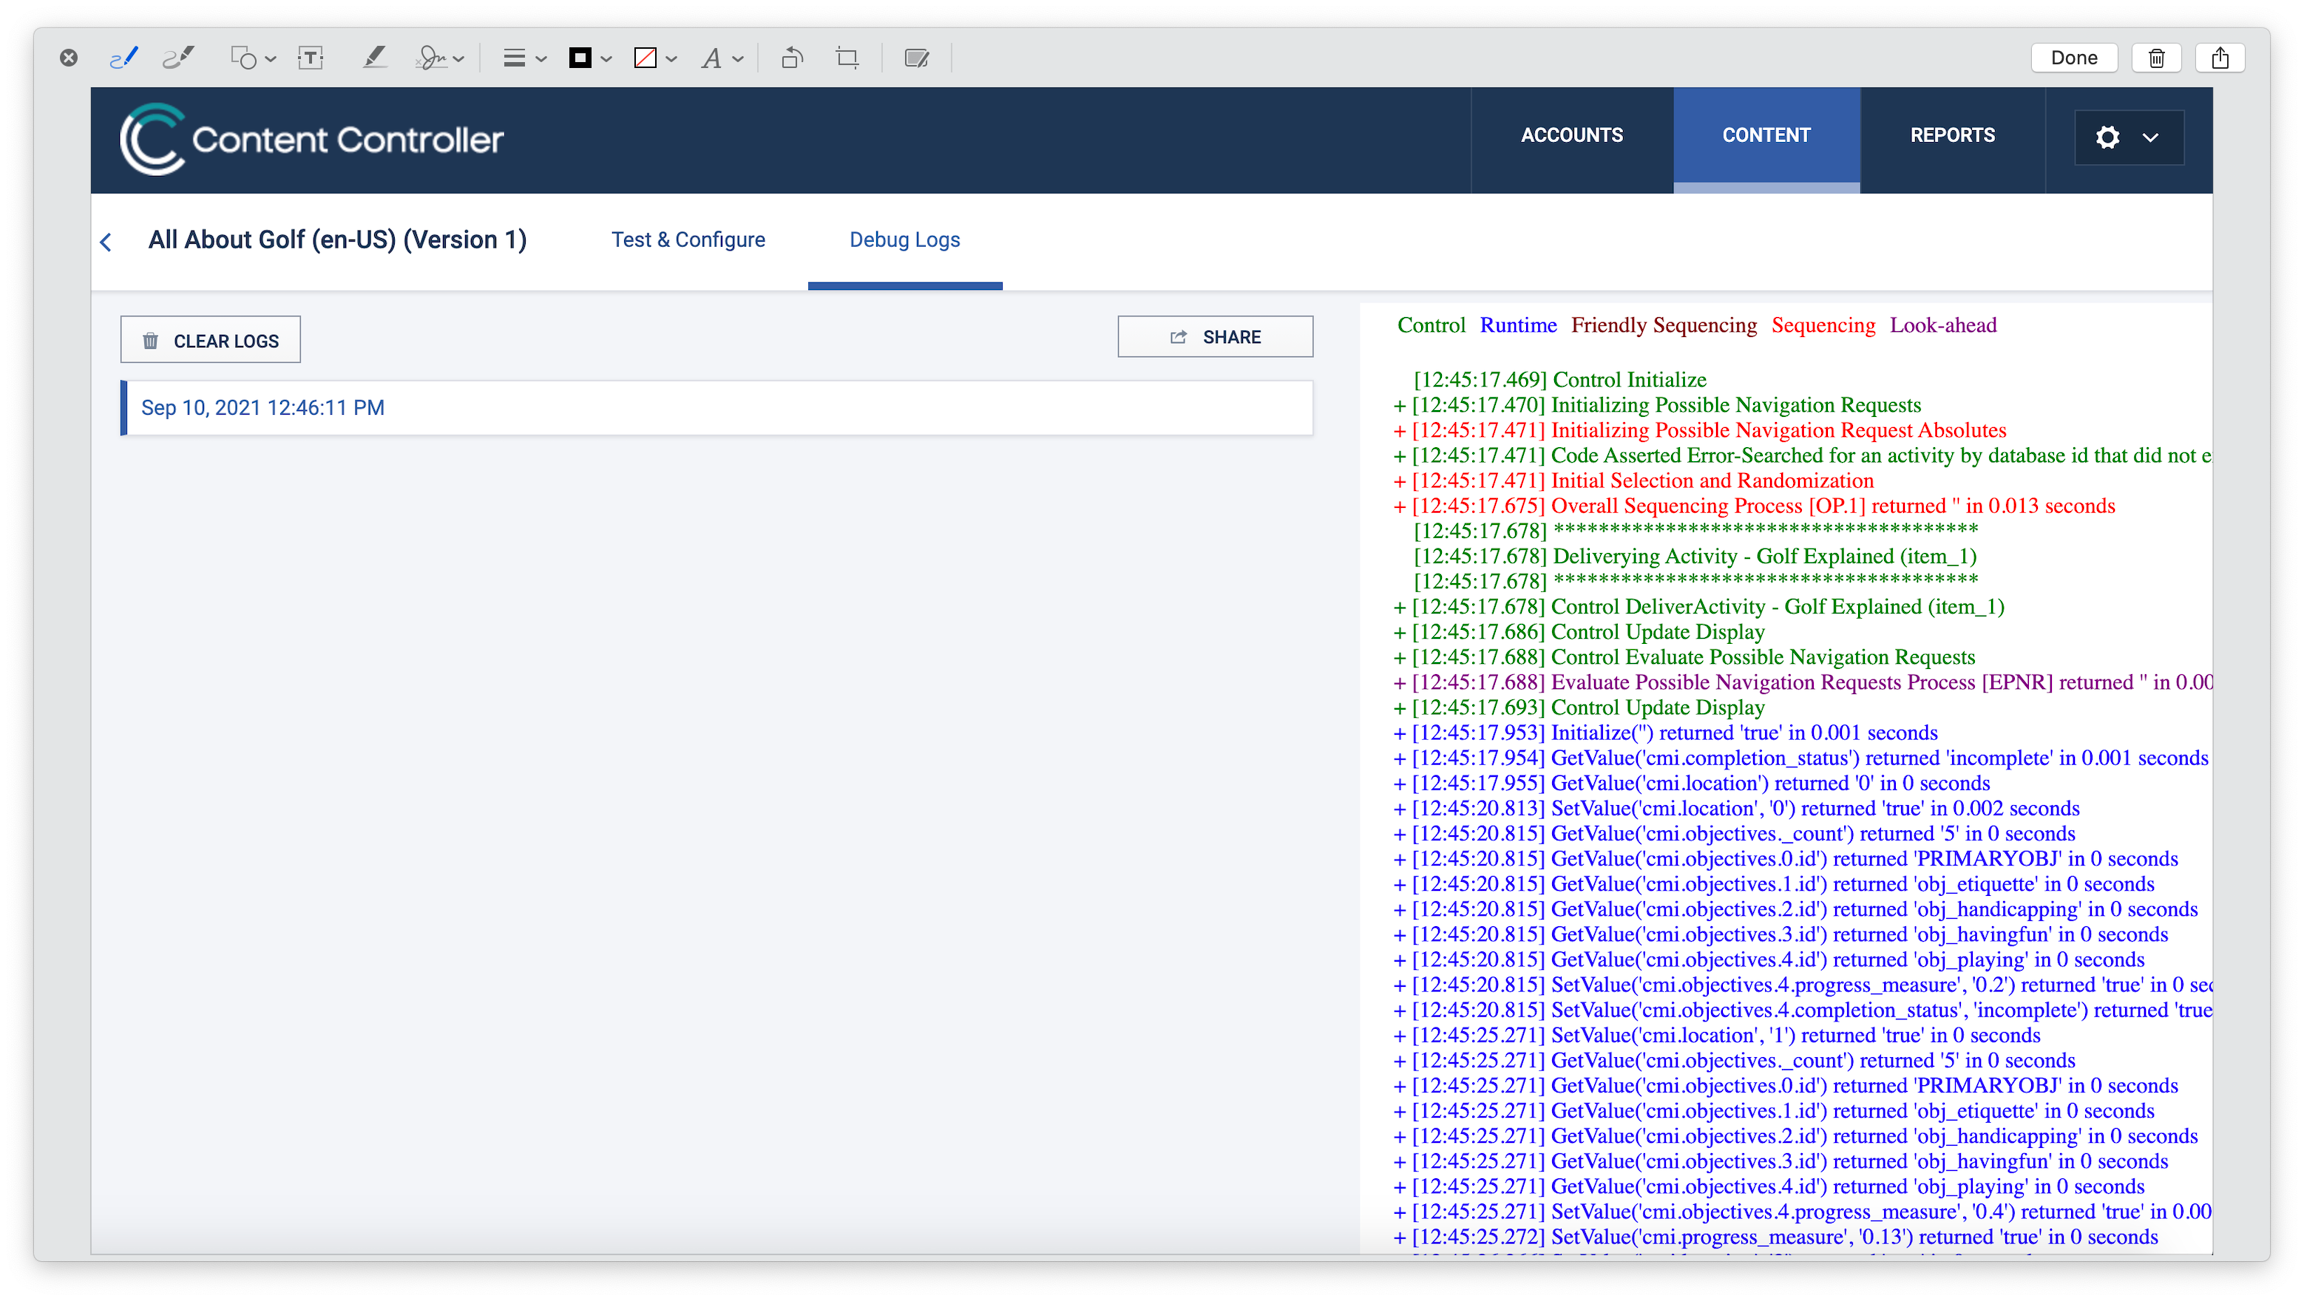Image resolution: width=2304 pixels, height=1301 pixels.
Task: Open the CONTENT navigation tab
Action: click(x=1766, y=136)
